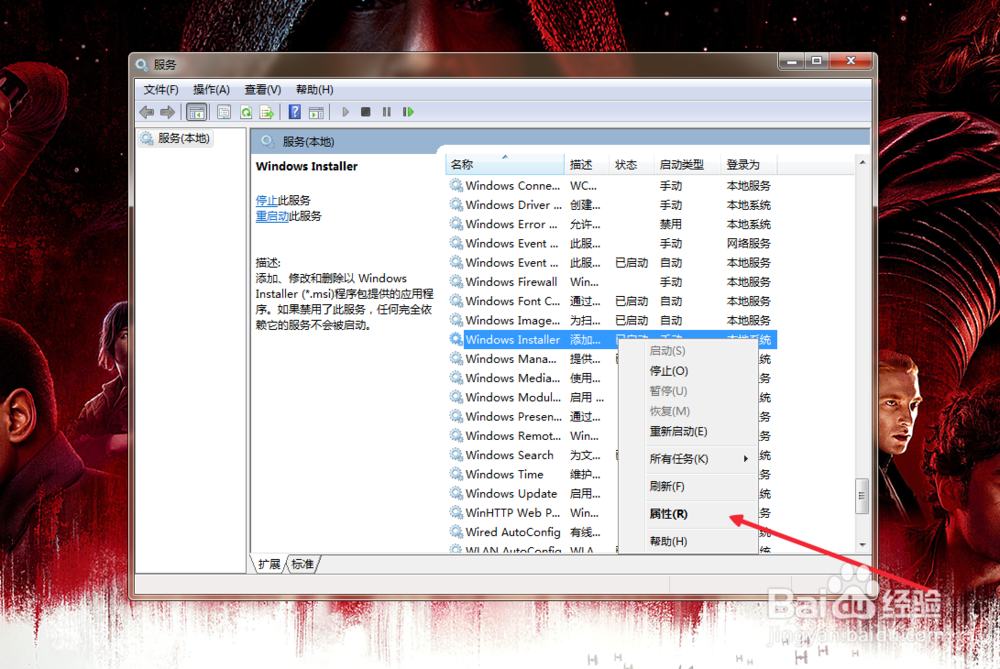Sort by the 描述 column header
This screenshot has width=1000, height=669.
pos(587,165)
